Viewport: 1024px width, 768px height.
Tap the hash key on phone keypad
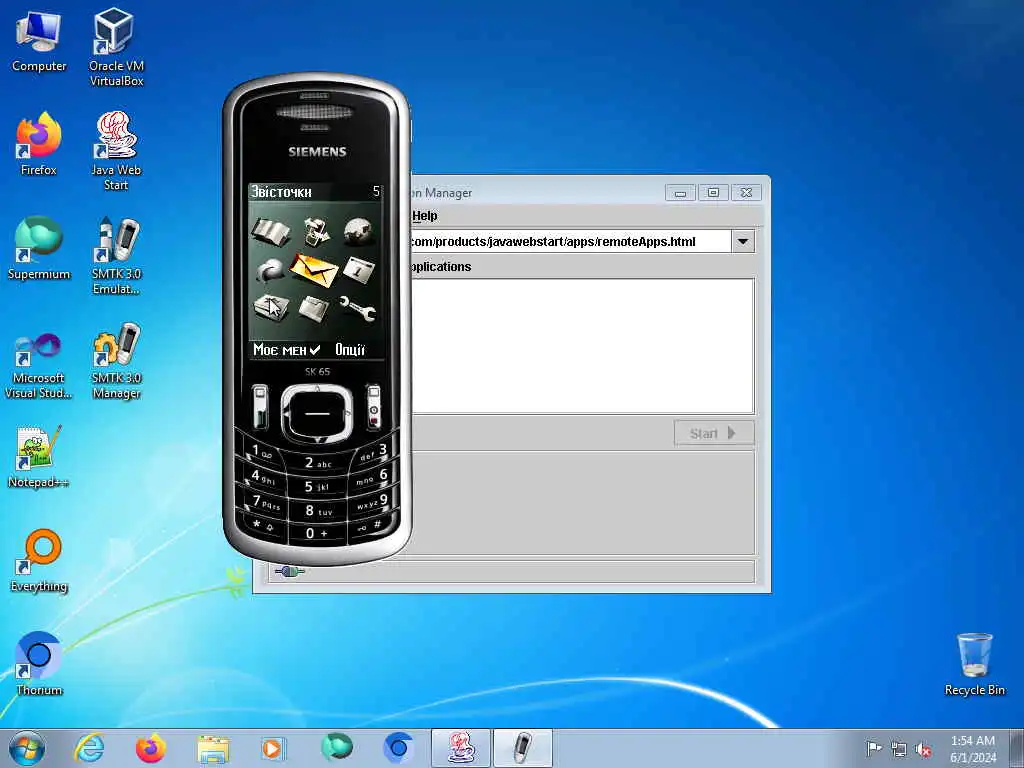(x=370, y=525)
